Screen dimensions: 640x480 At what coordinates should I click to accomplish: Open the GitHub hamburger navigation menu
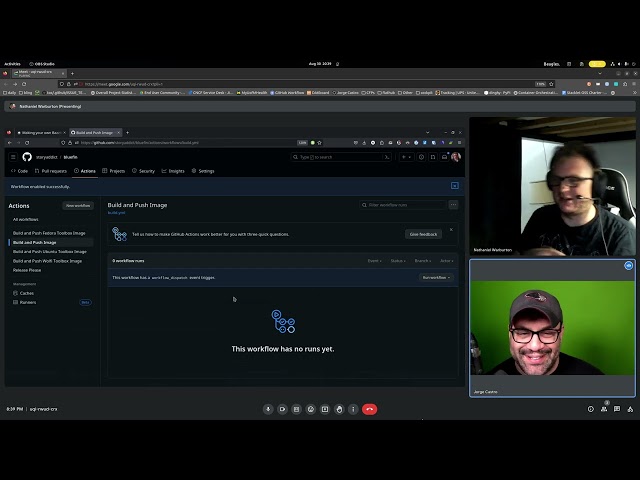pyautogui.click(x=13, y=157)
